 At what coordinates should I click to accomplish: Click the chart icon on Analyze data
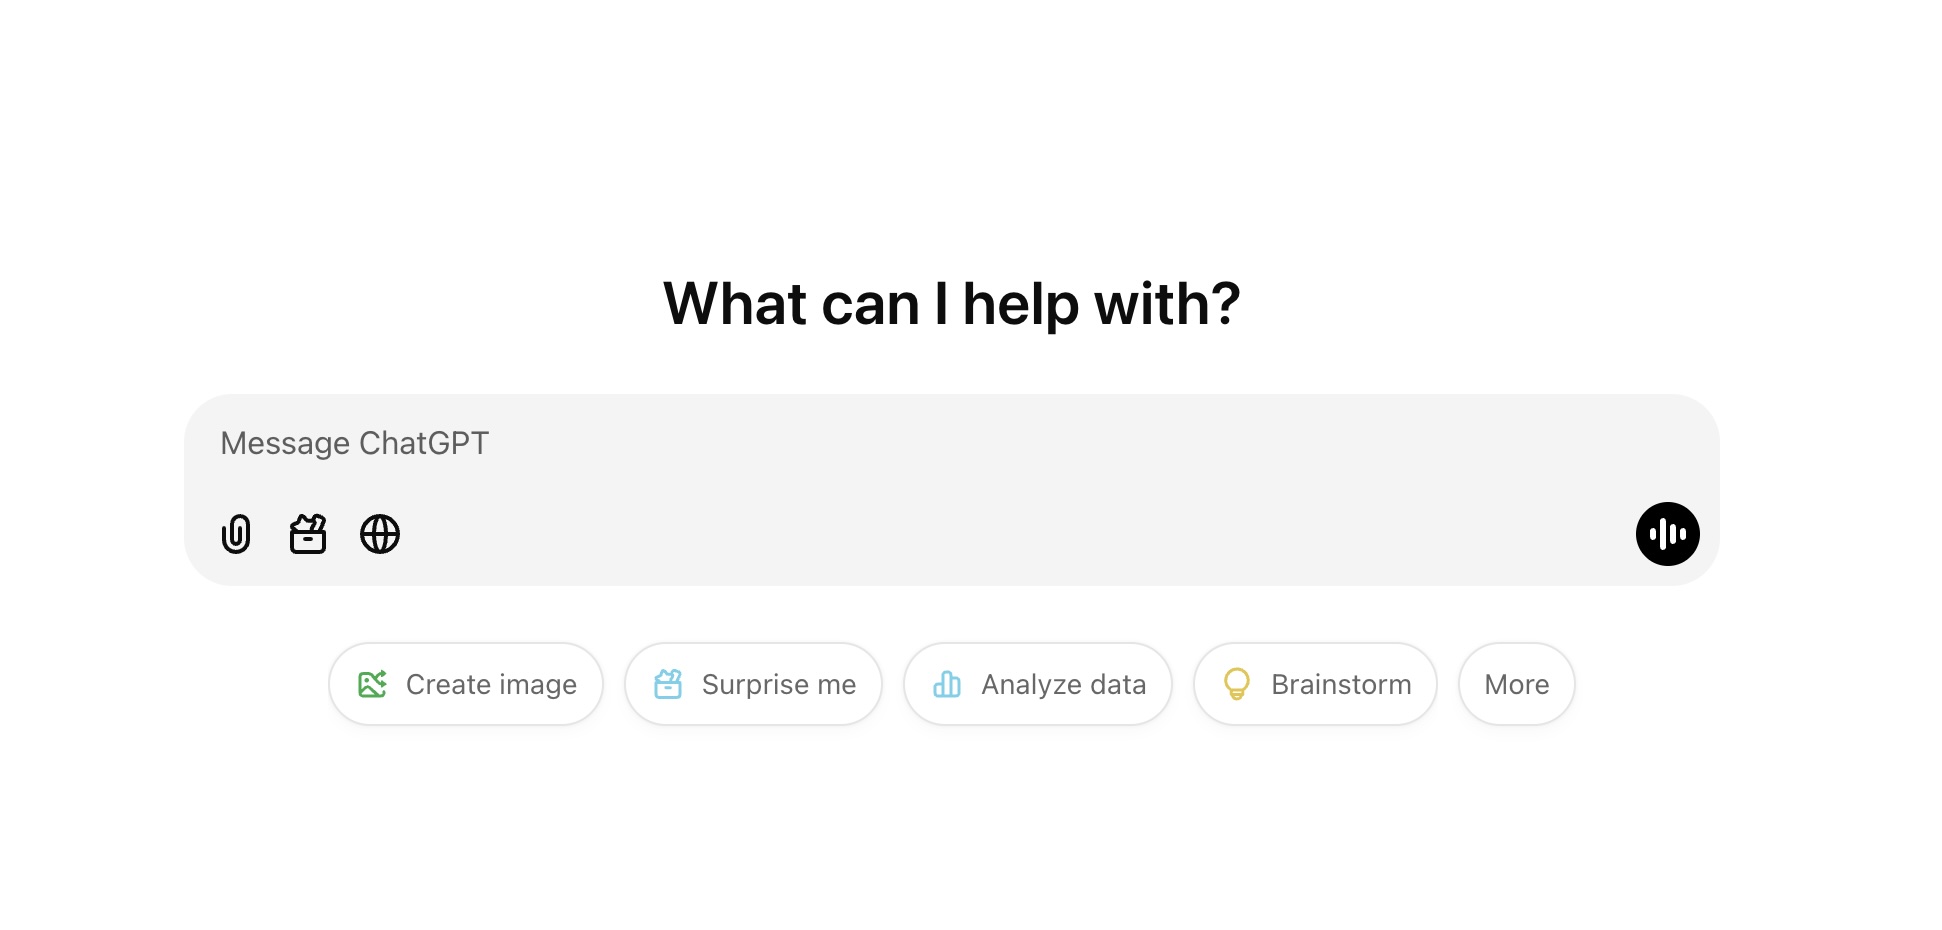point(947,684)
